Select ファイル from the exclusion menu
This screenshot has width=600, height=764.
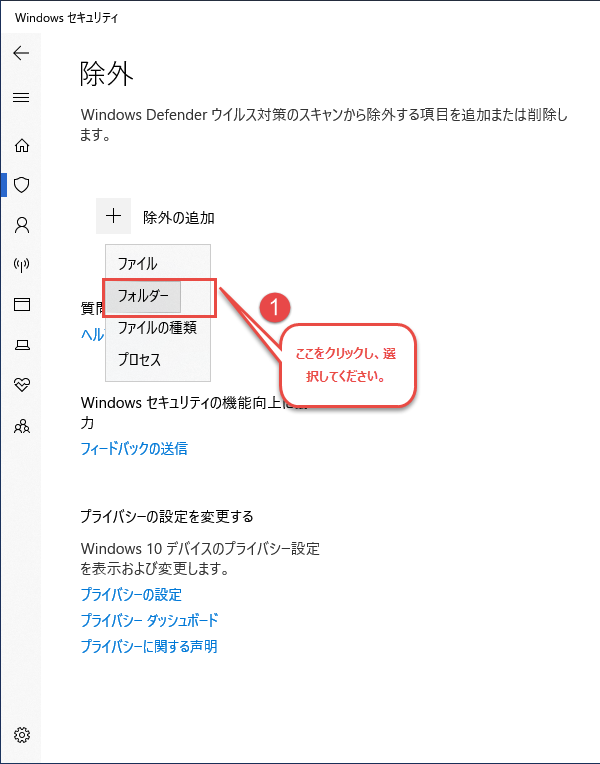[x=138, y=264]
